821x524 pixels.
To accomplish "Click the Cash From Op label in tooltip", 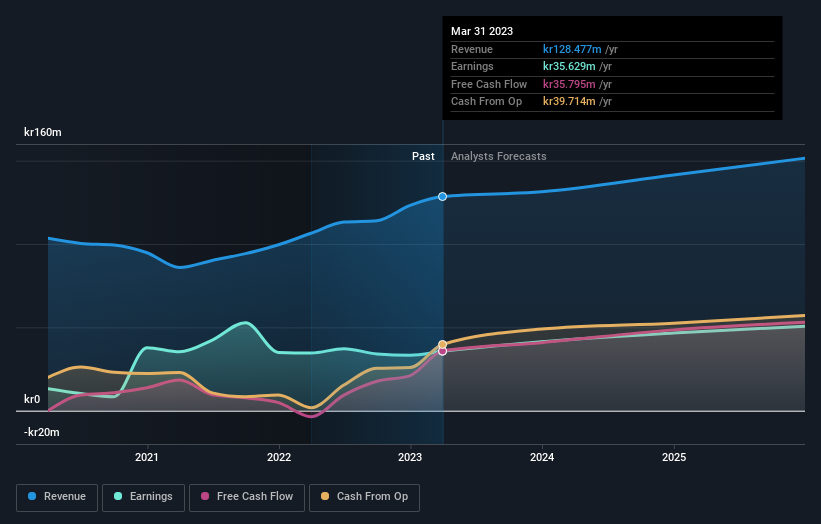I will pyautogui.click(x=486, y=102).
